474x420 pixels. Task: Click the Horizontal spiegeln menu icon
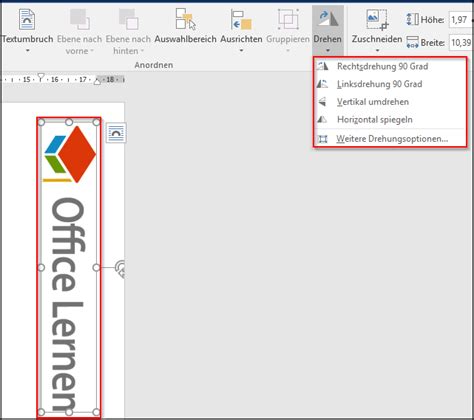(x=322, y=119)
